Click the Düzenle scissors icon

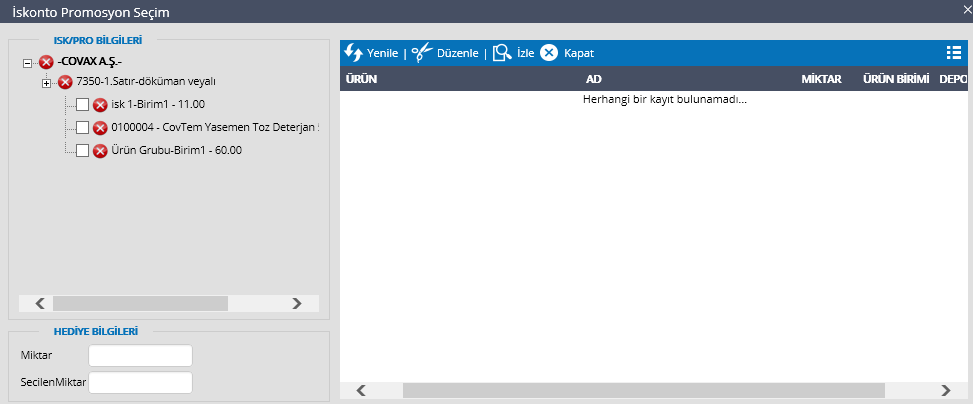point(422,53)
